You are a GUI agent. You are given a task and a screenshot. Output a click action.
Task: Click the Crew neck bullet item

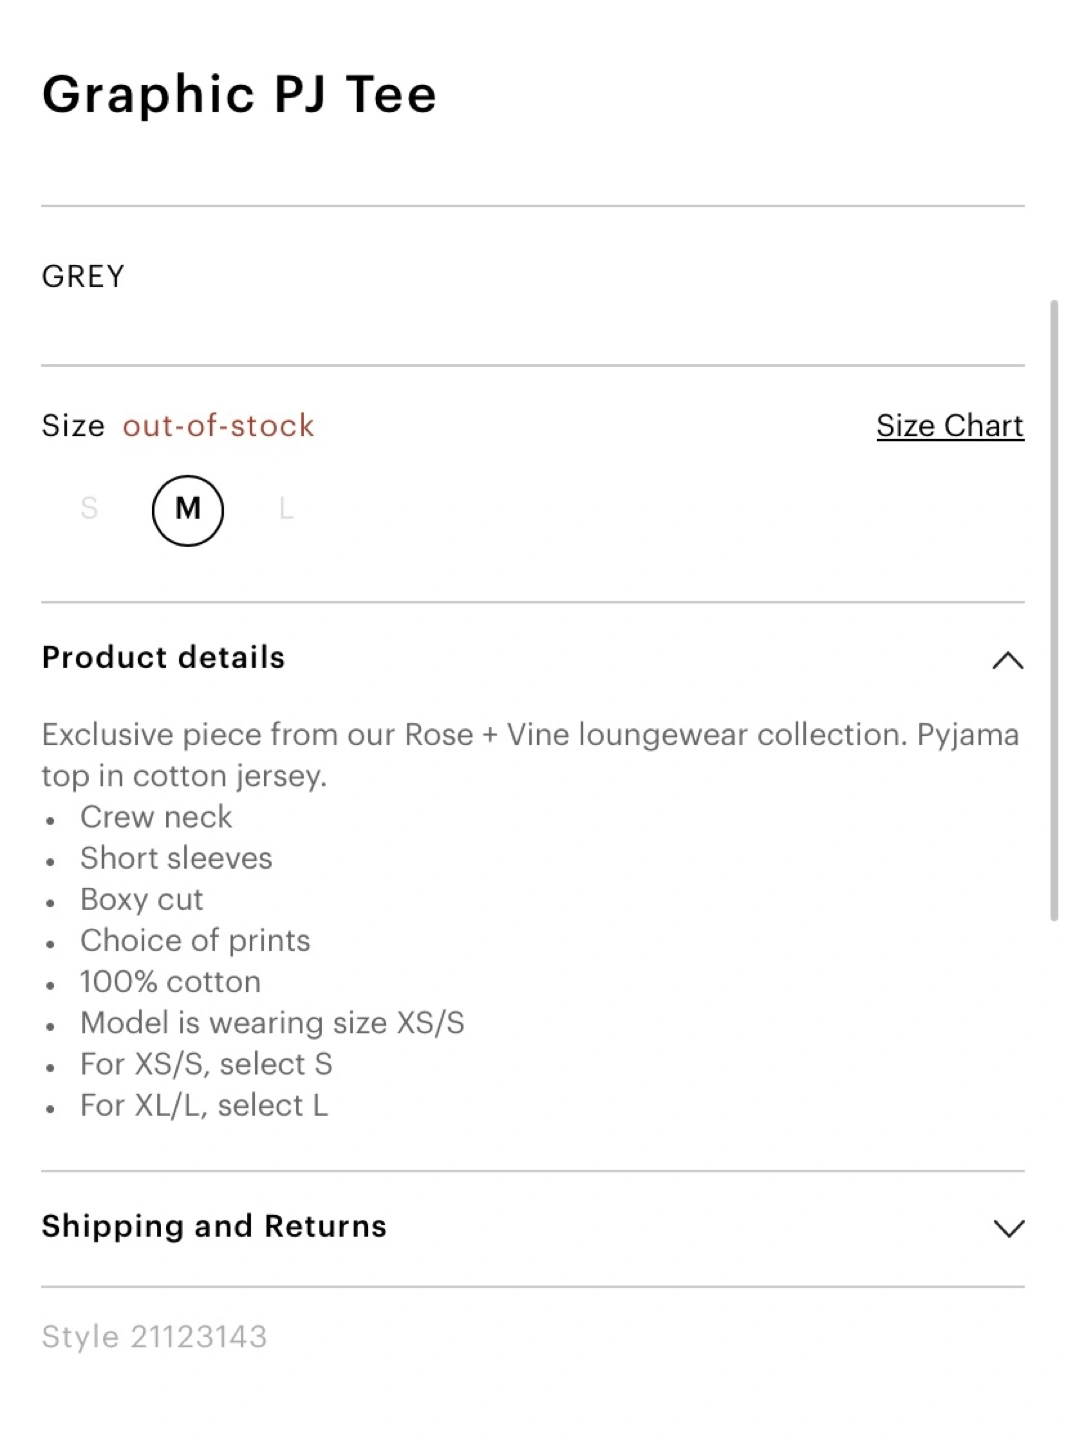coord(156,817)
